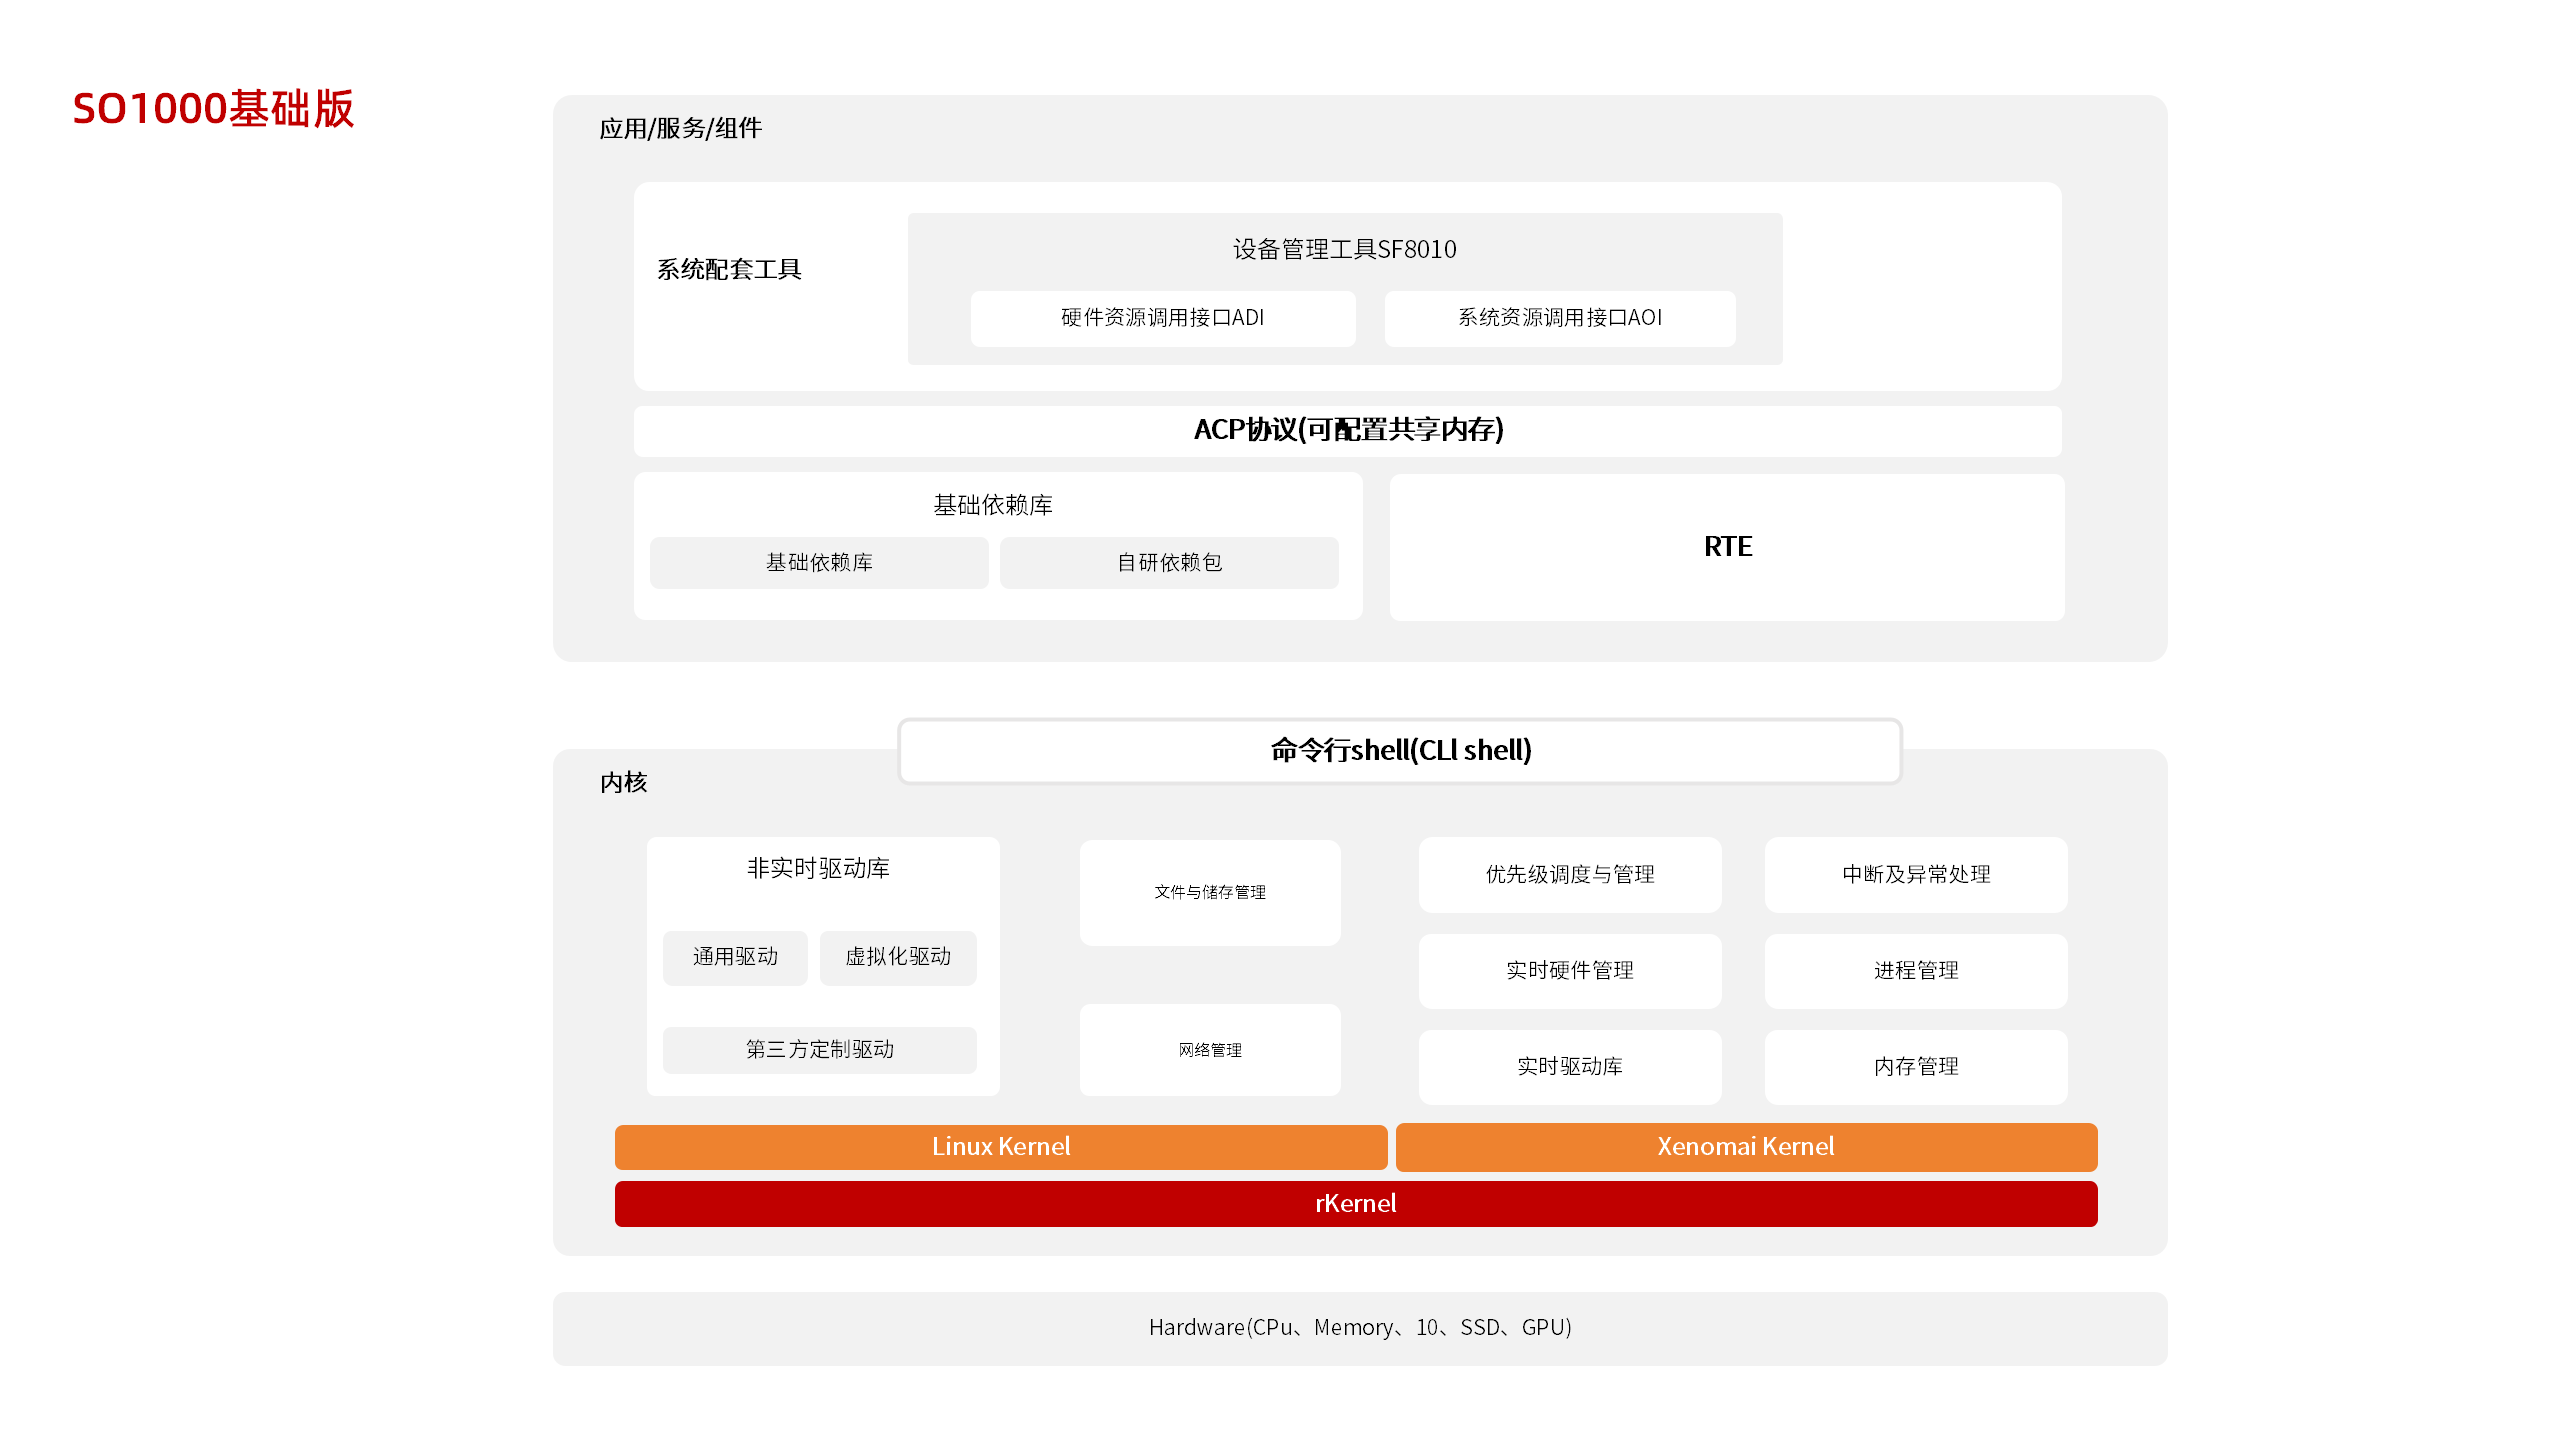Select the 系统资源调用接口AOI box
2560x1440 pixels.
1559,318
